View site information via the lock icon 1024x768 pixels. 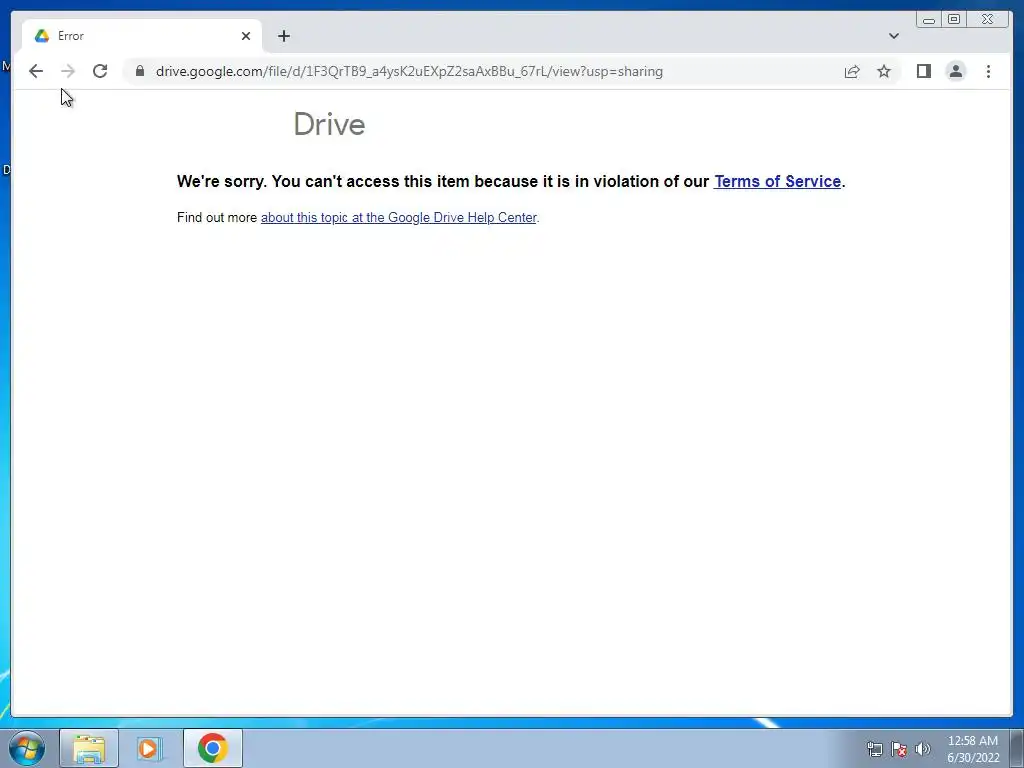point(140,71)
